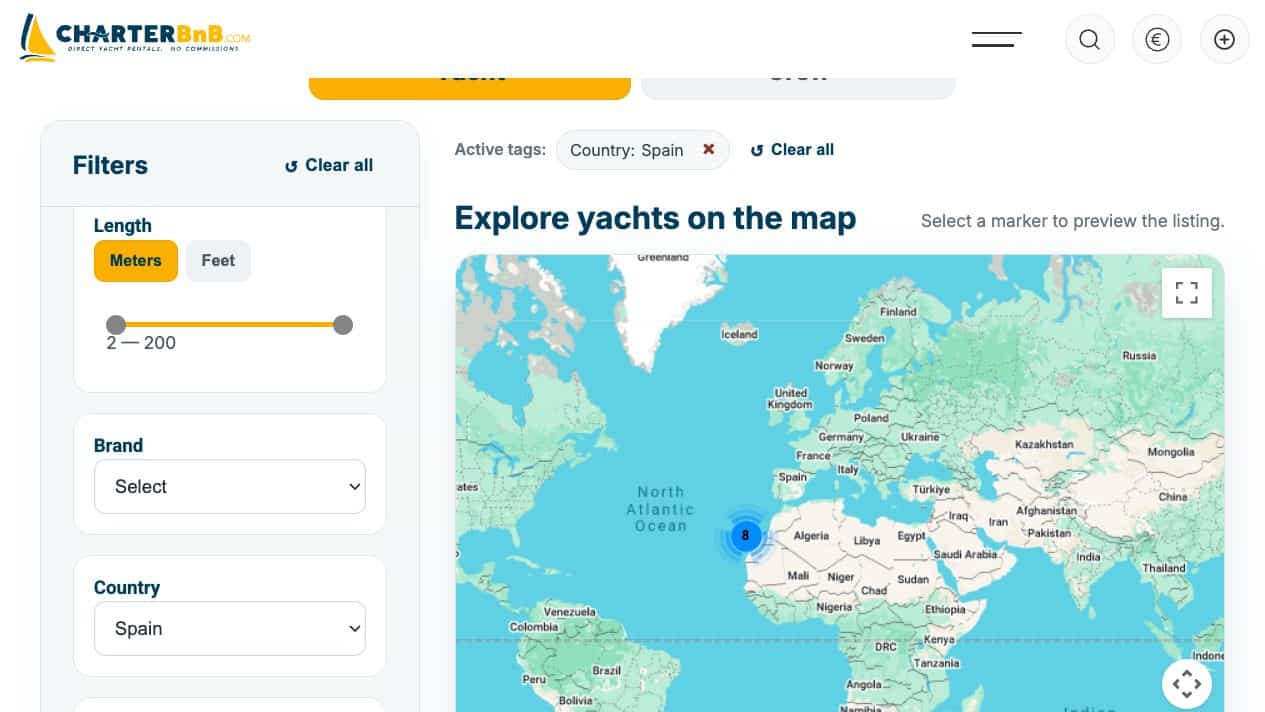Select Meters length unit

(136, 261)
